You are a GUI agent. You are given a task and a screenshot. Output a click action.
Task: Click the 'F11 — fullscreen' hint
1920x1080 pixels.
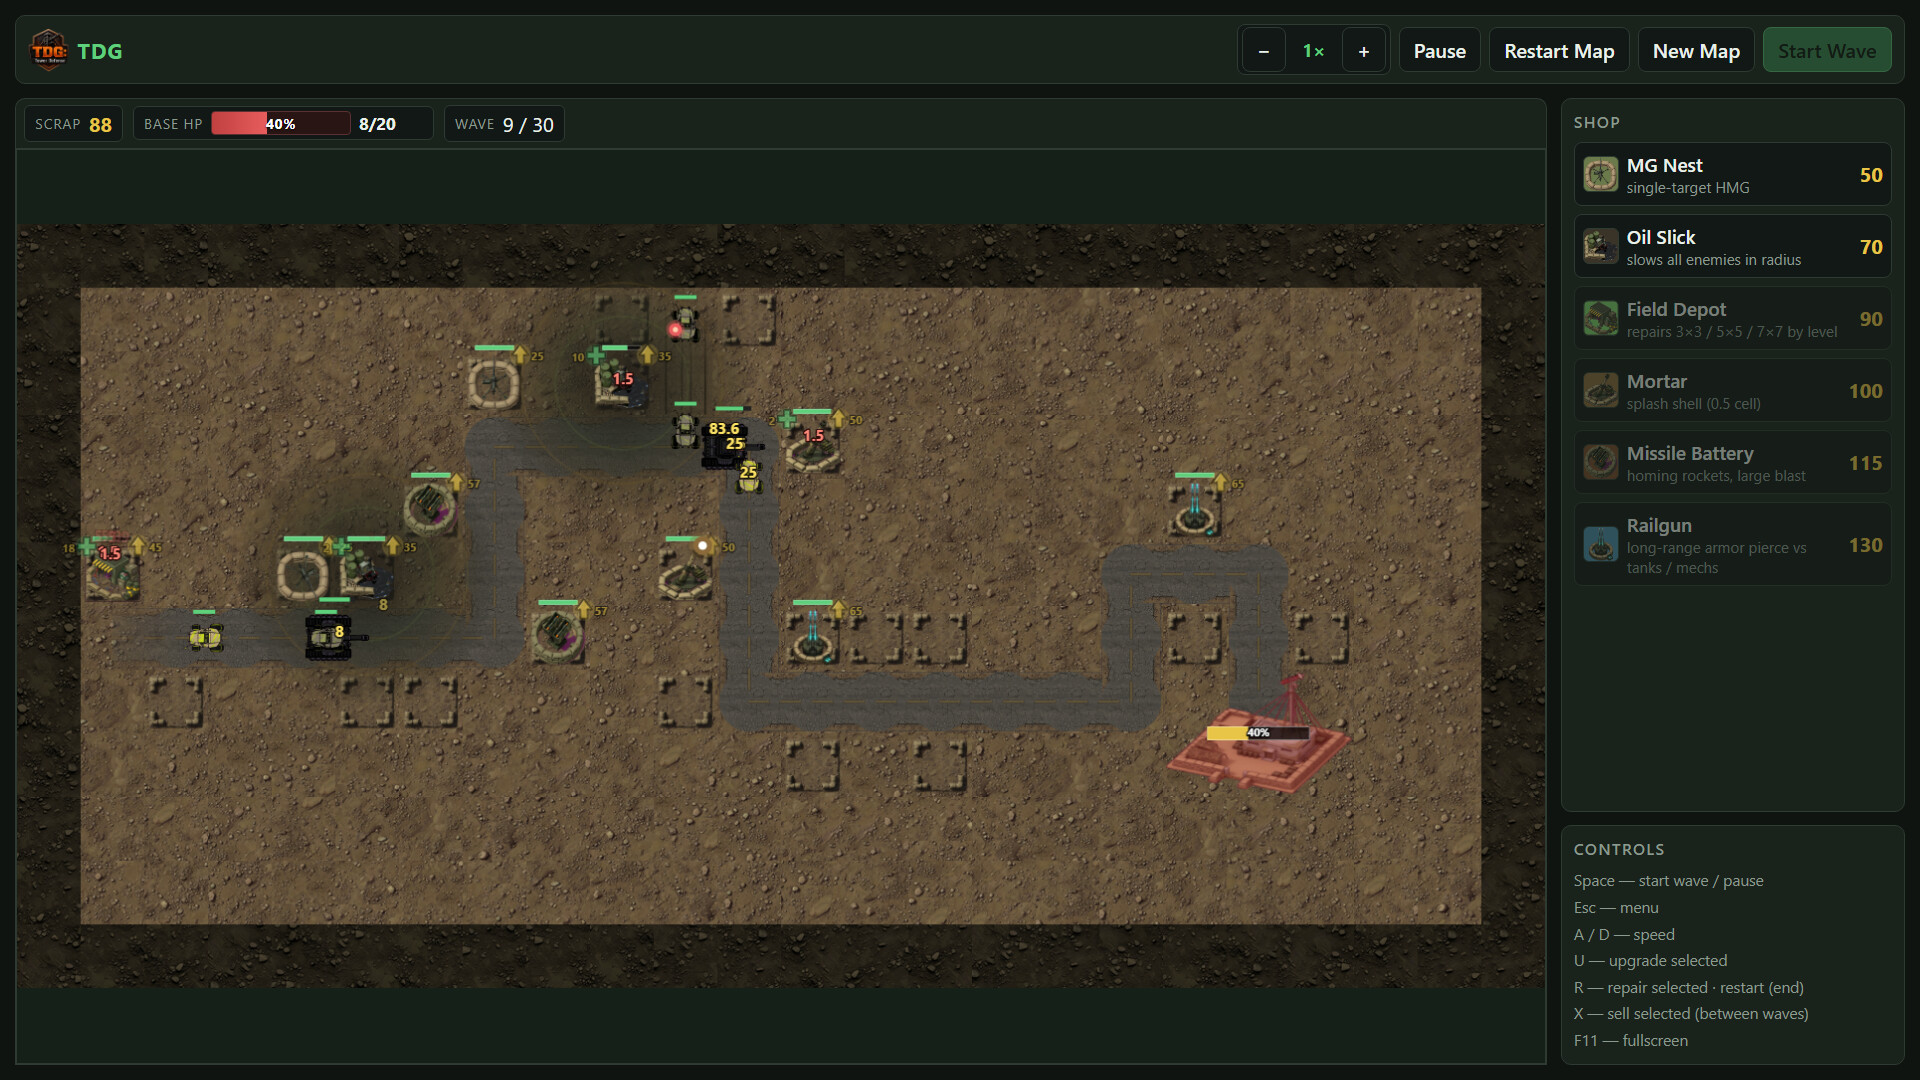(x=1630, y=1041)
